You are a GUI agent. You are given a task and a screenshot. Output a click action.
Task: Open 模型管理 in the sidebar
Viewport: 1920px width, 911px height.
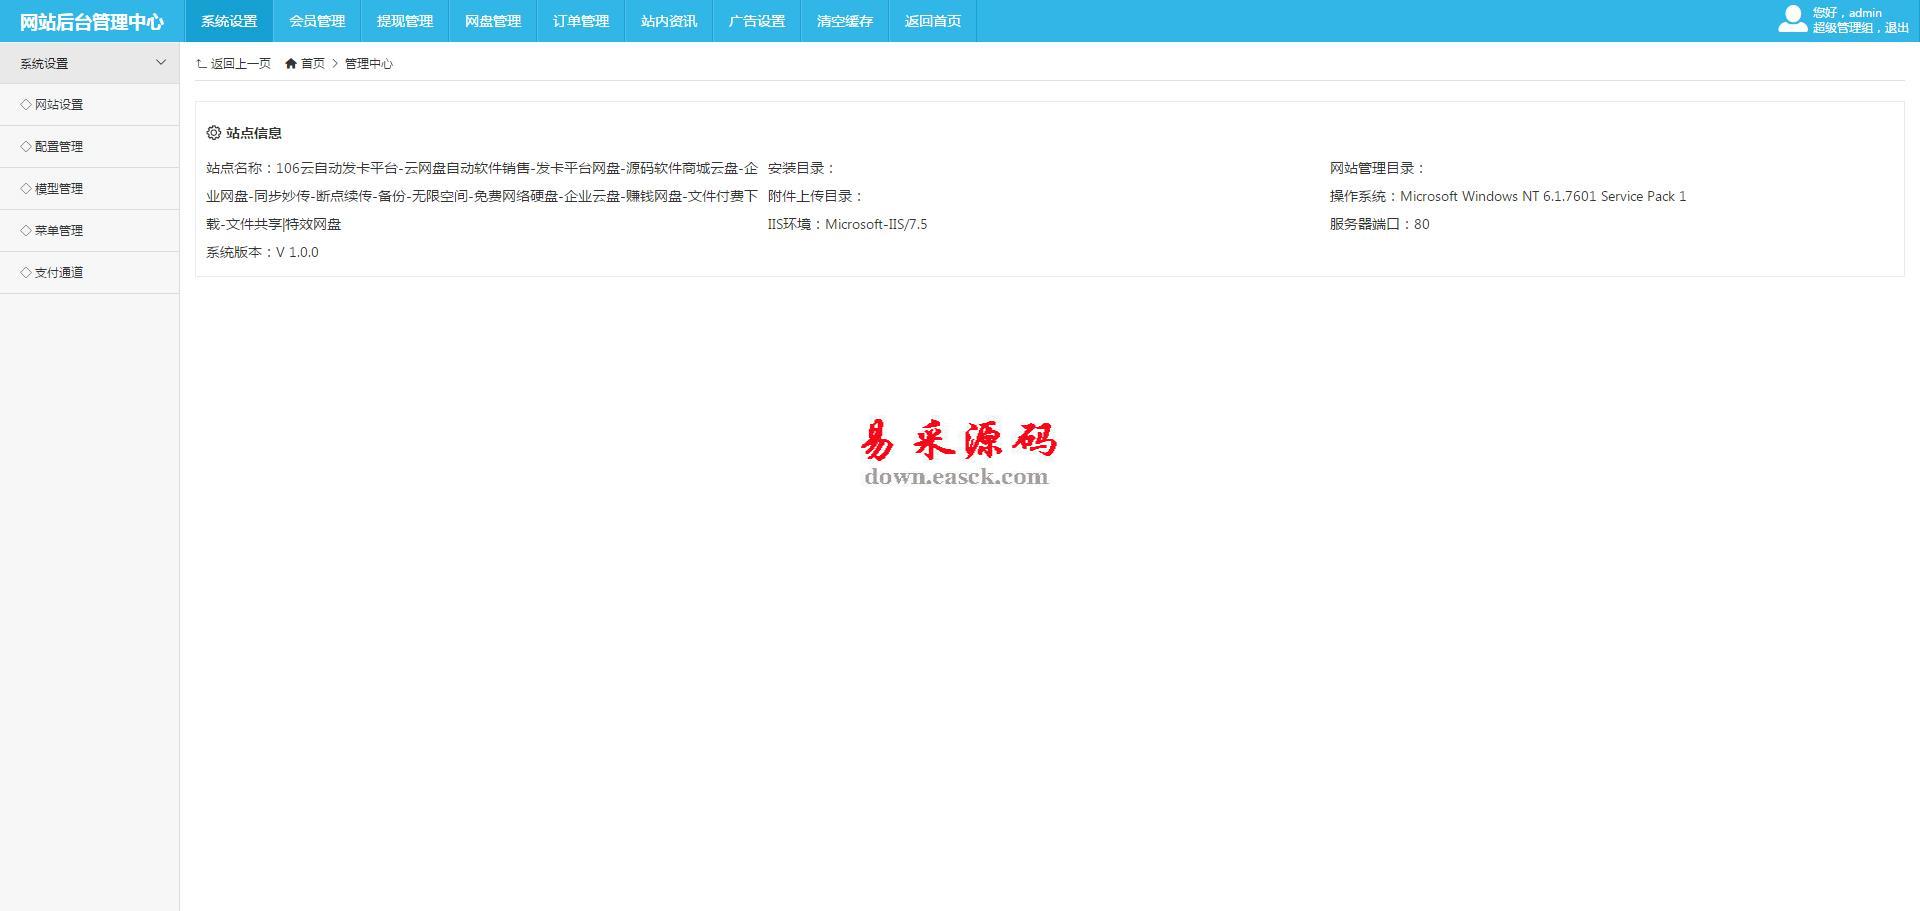(59, 189)
